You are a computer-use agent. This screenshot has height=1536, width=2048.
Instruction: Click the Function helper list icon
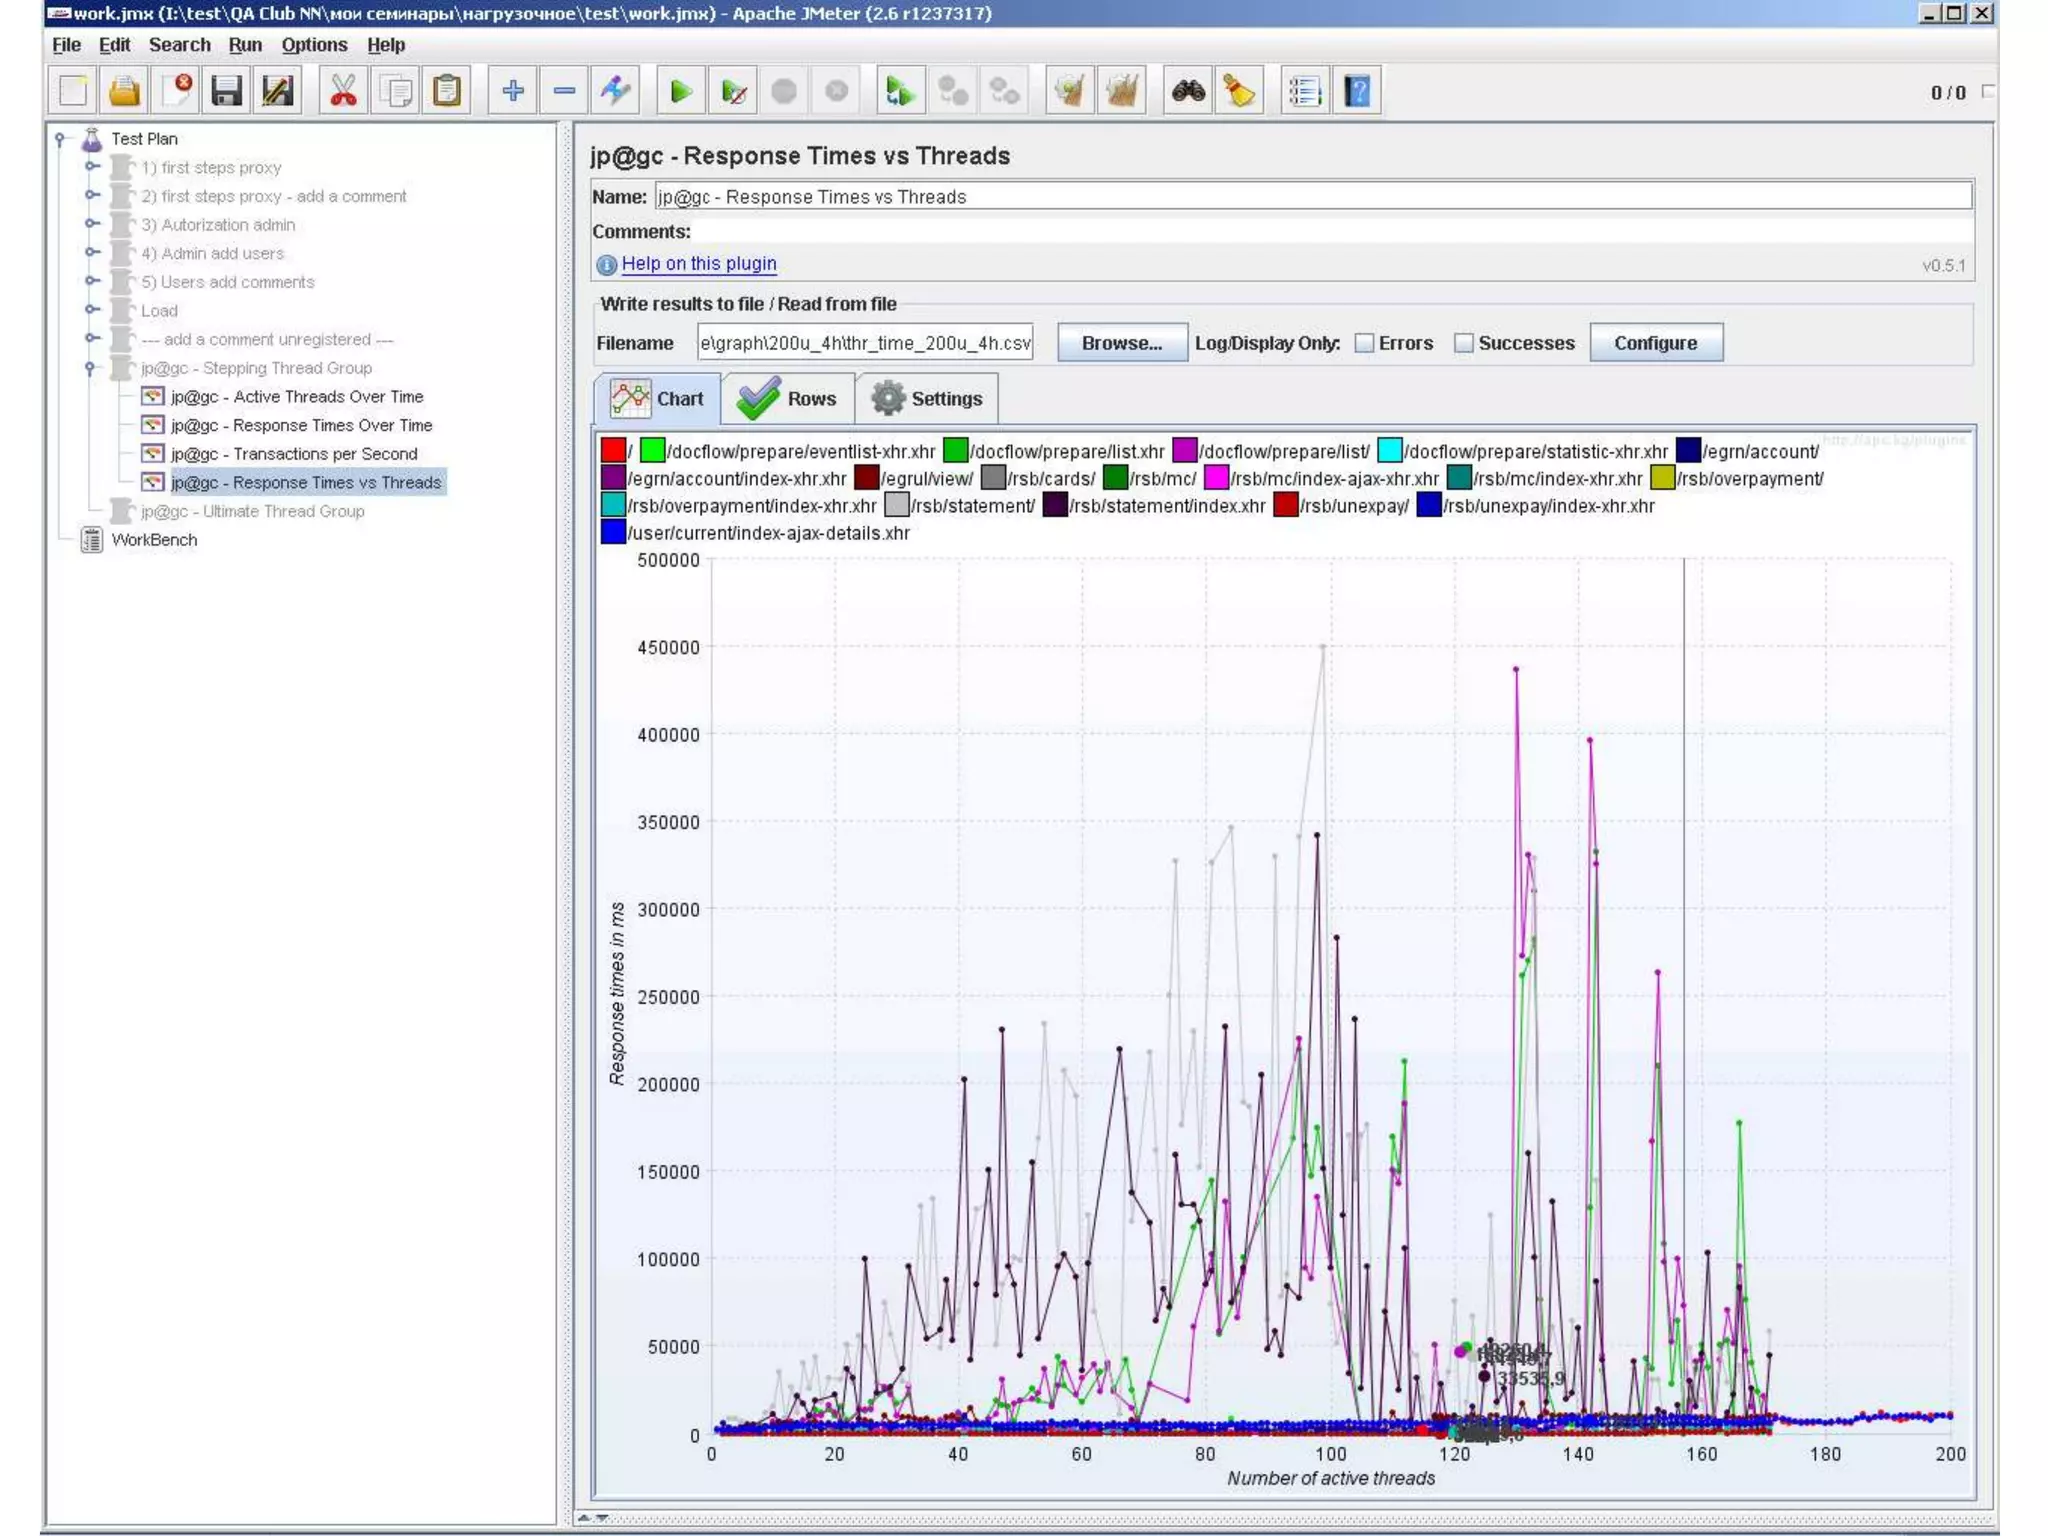[1304, 92]
